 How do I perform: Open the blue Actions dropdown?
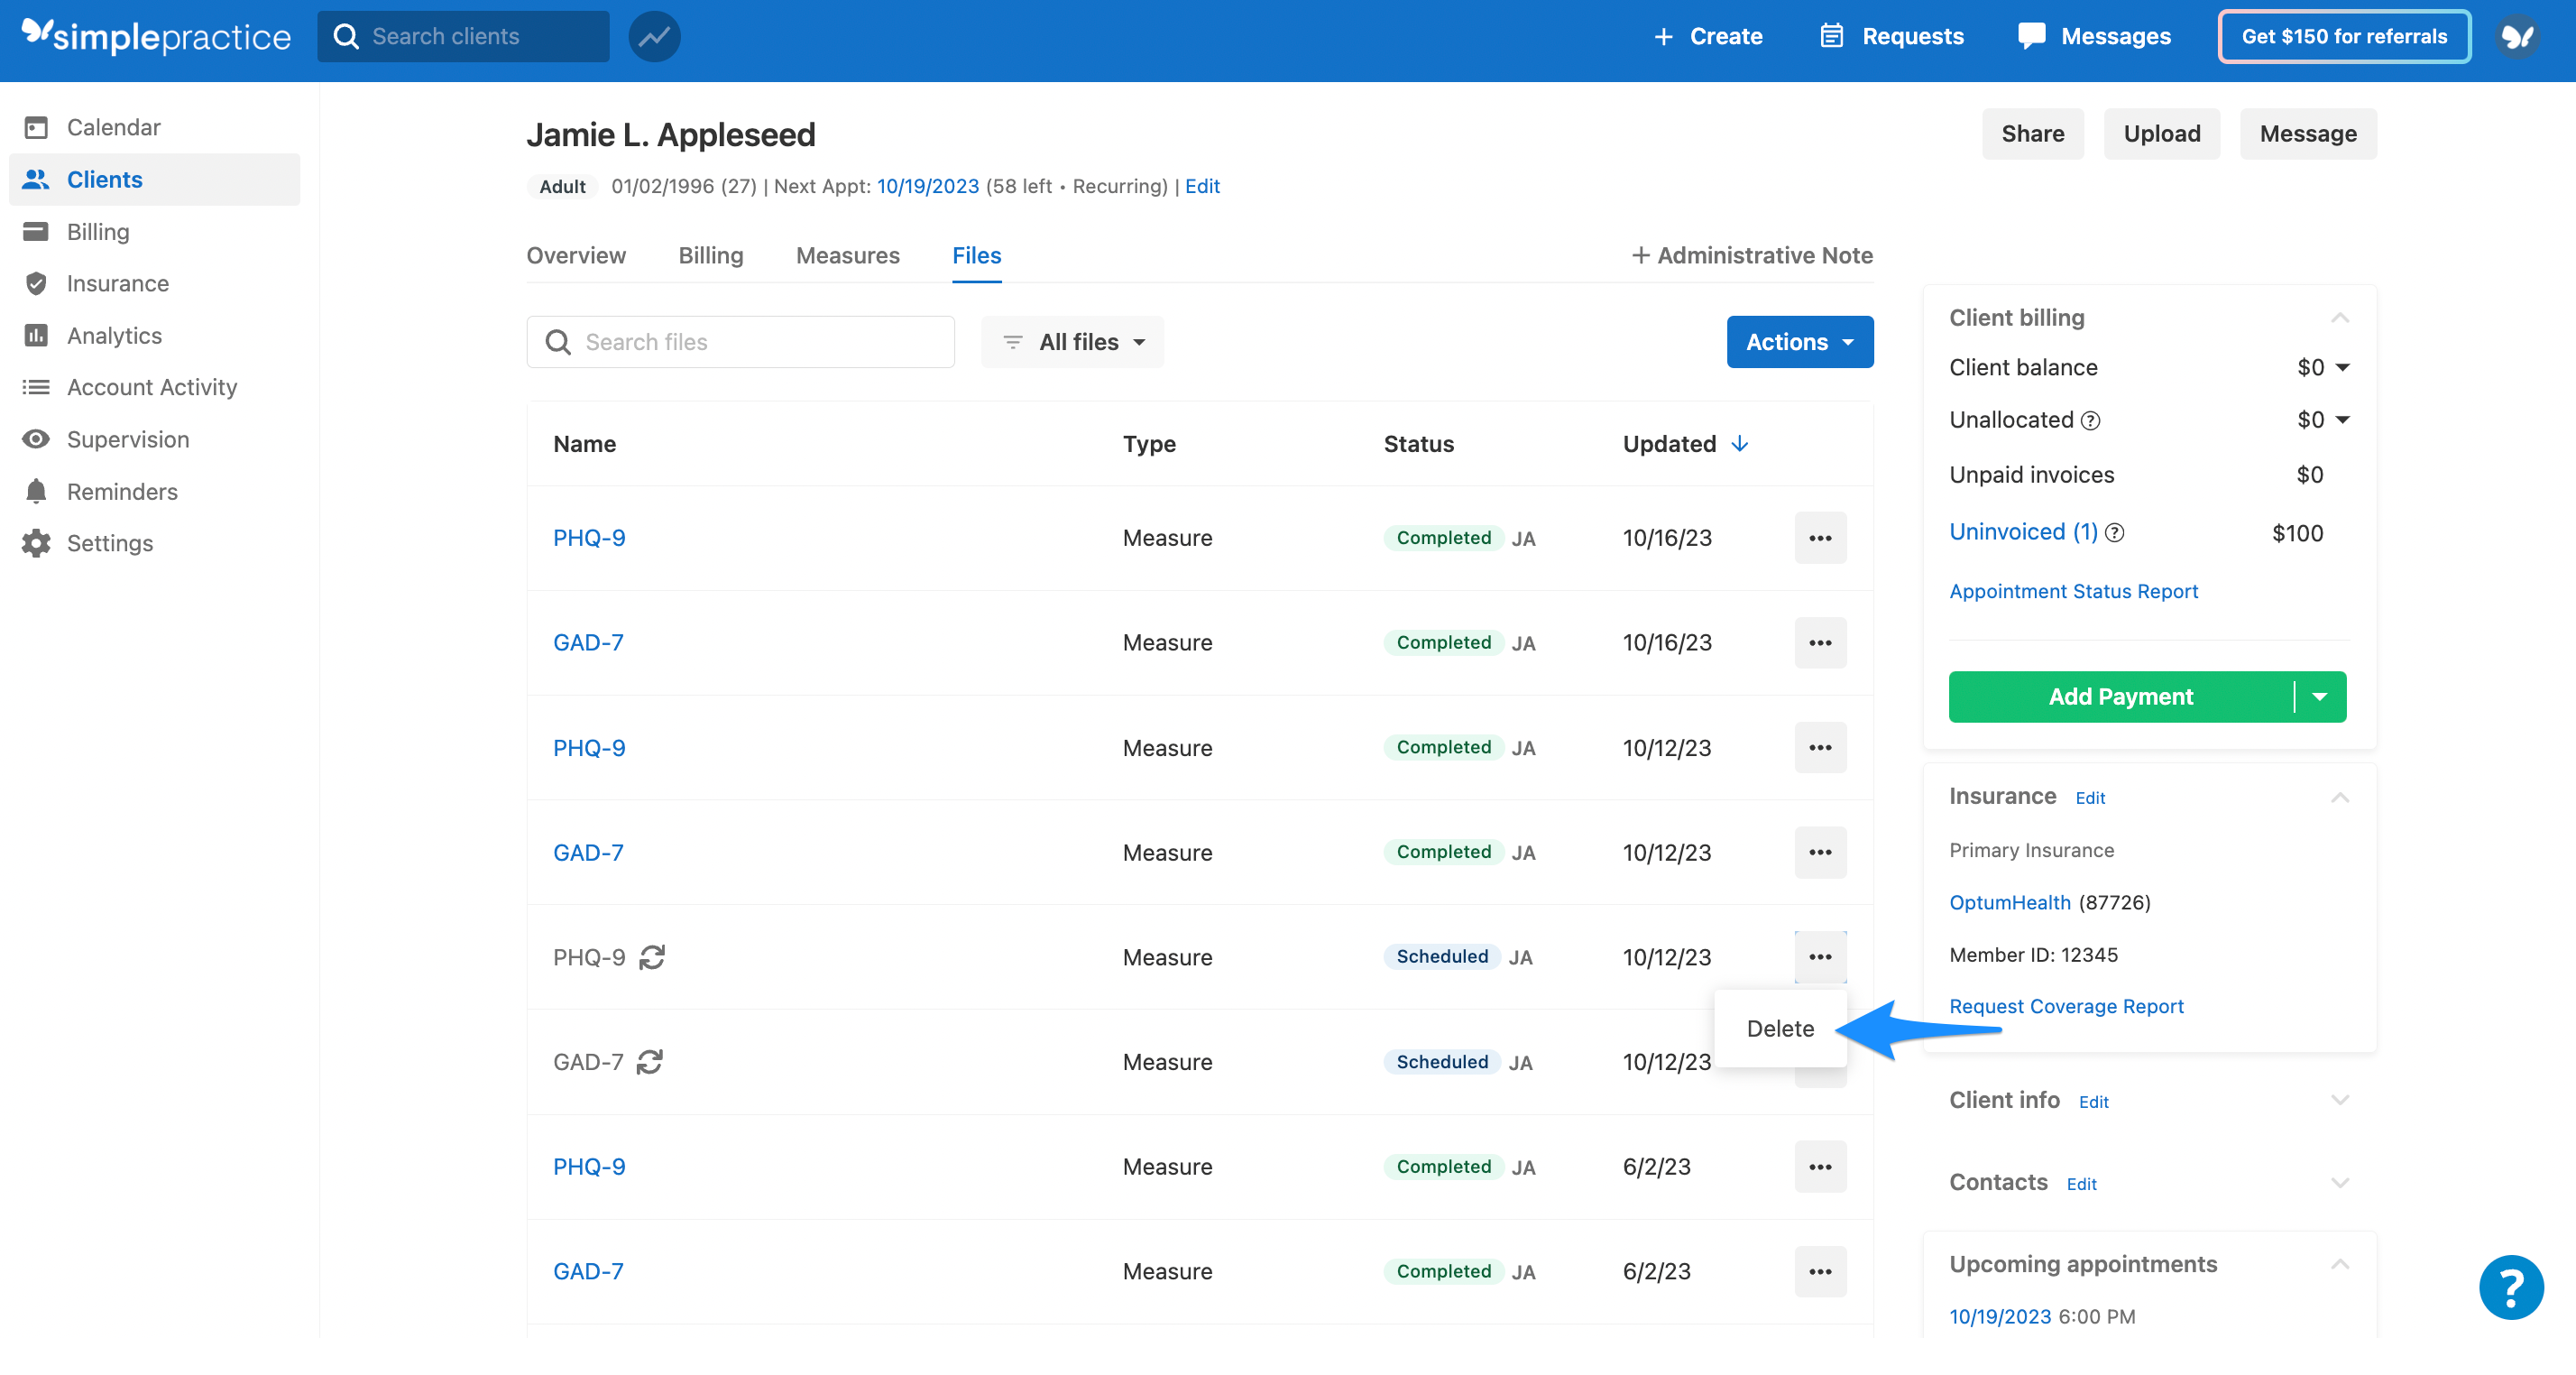coord(1799,342)
